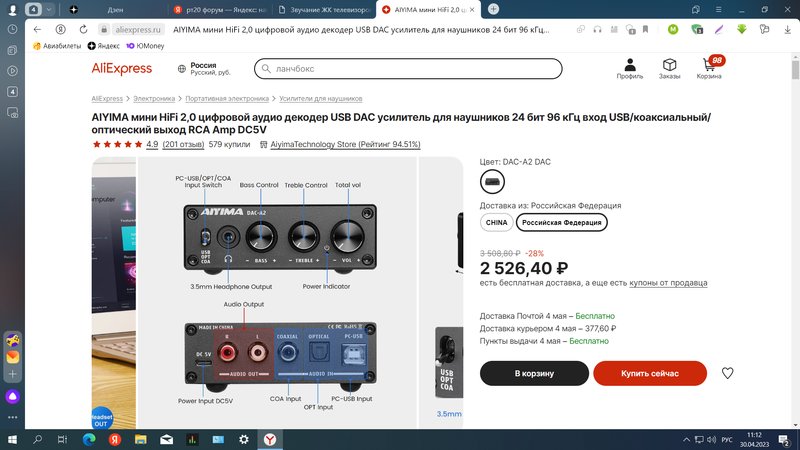This screenshot has width=800, height=450.
Task: Open the browser main menu
Action: [718, 10]
